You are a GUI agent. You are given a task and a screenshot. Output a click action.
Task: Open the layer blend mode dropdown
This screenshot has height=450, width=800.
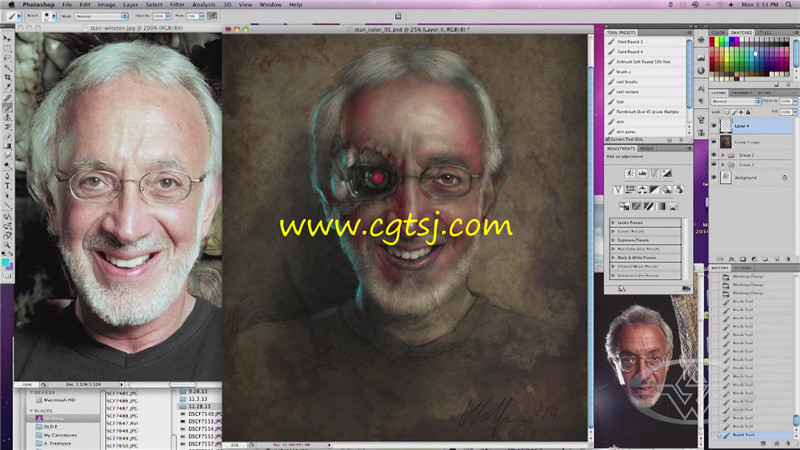click(736, 102)
